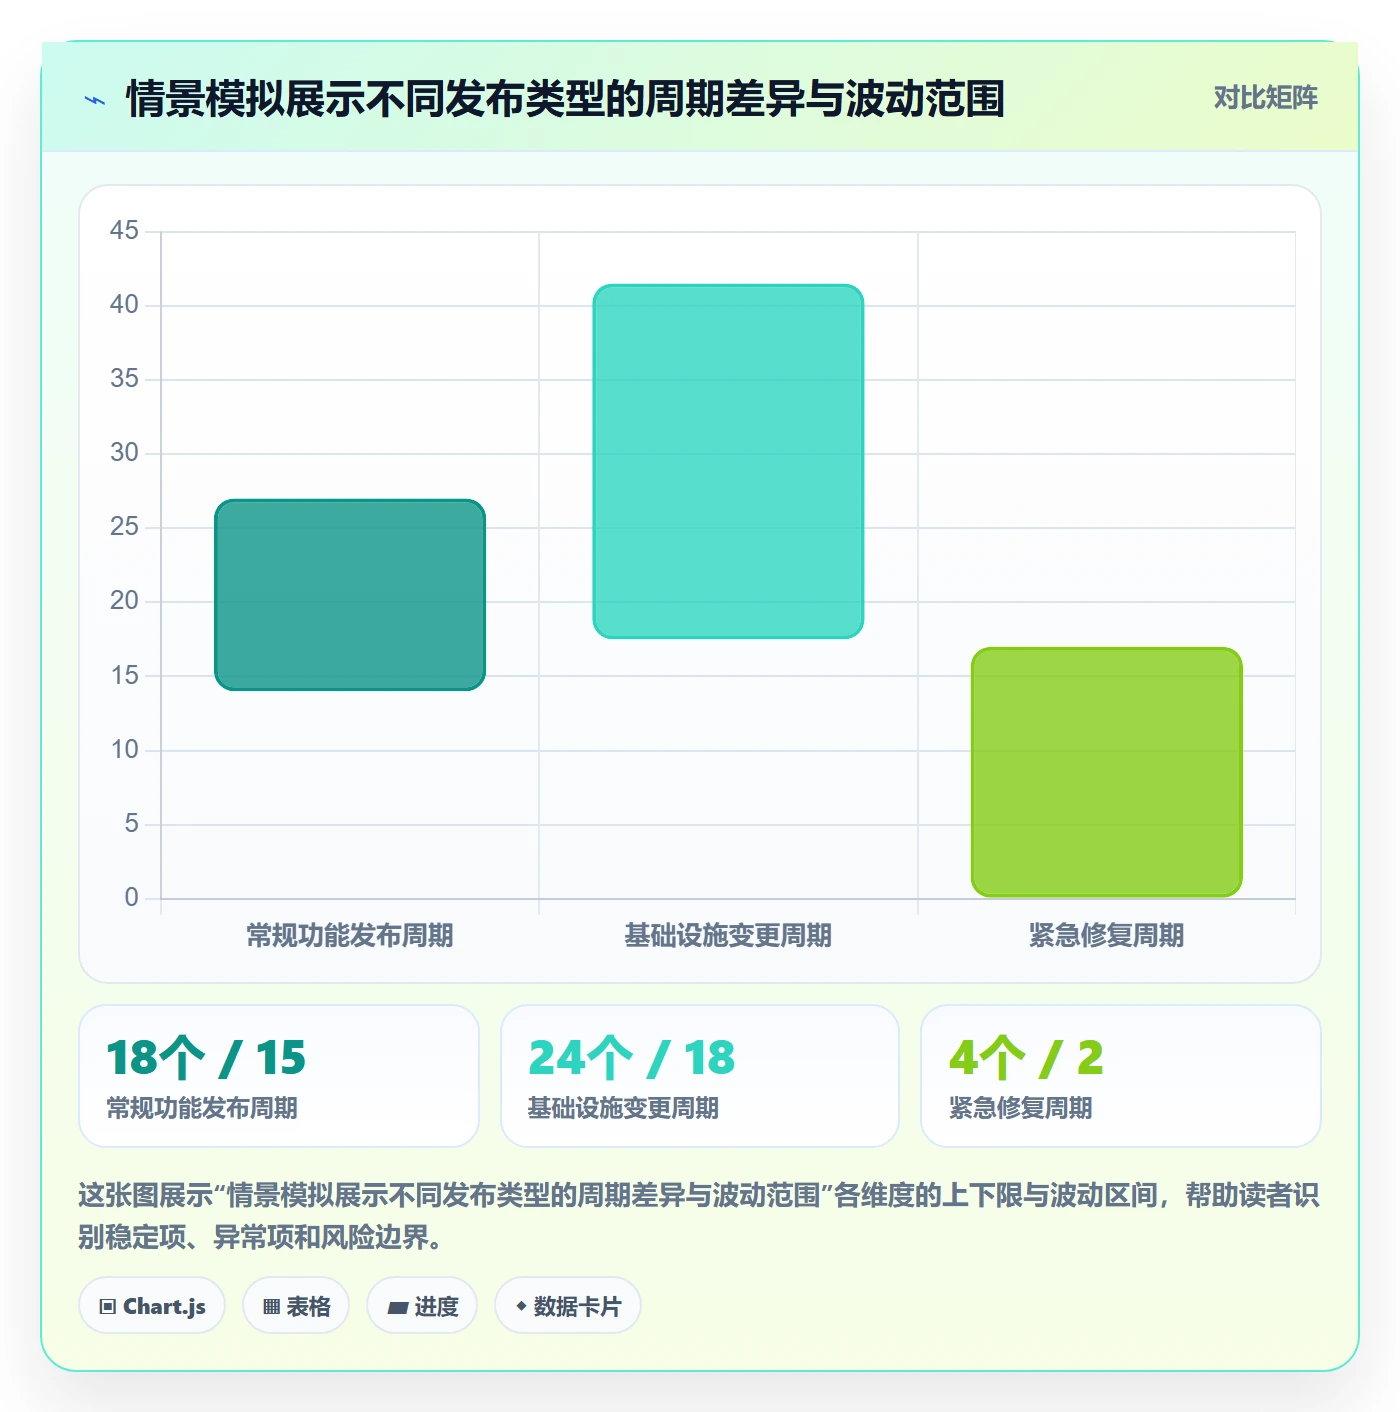Click the parallelogram icon in 进度 chip
Image resolution: width=1400 pixels, height=1412 pixels.
coord(398,1307)
